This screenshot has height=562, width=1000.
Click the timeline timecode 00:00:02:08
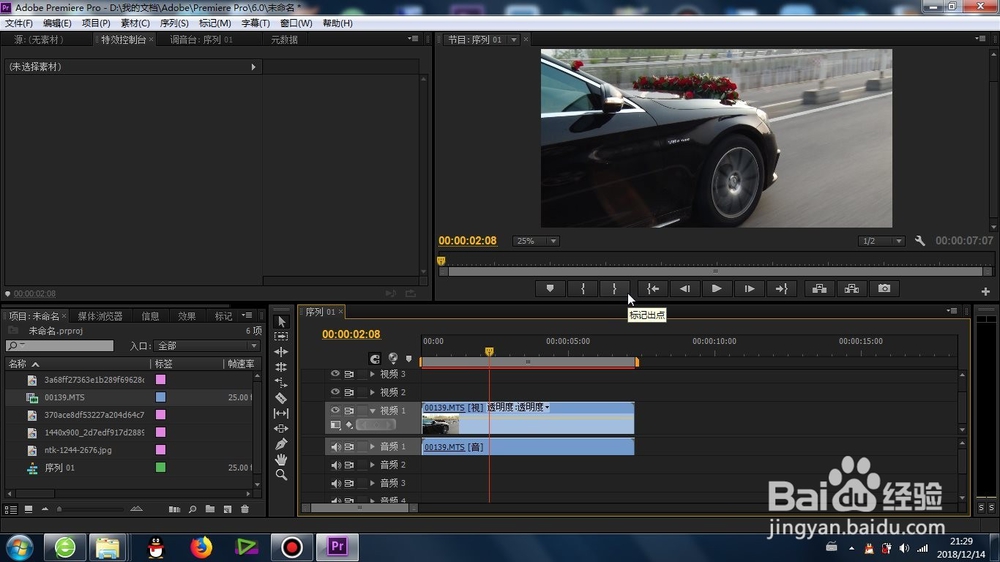click(x=351, y=334)
